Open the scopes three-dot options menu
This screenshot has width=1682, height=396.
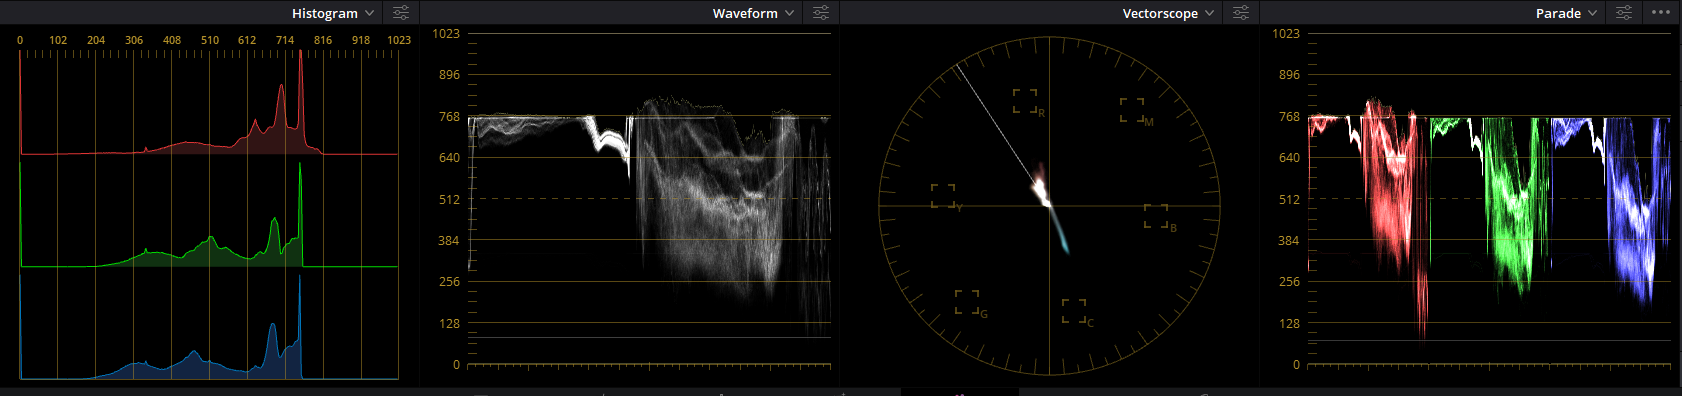(x=1661, y=13)
